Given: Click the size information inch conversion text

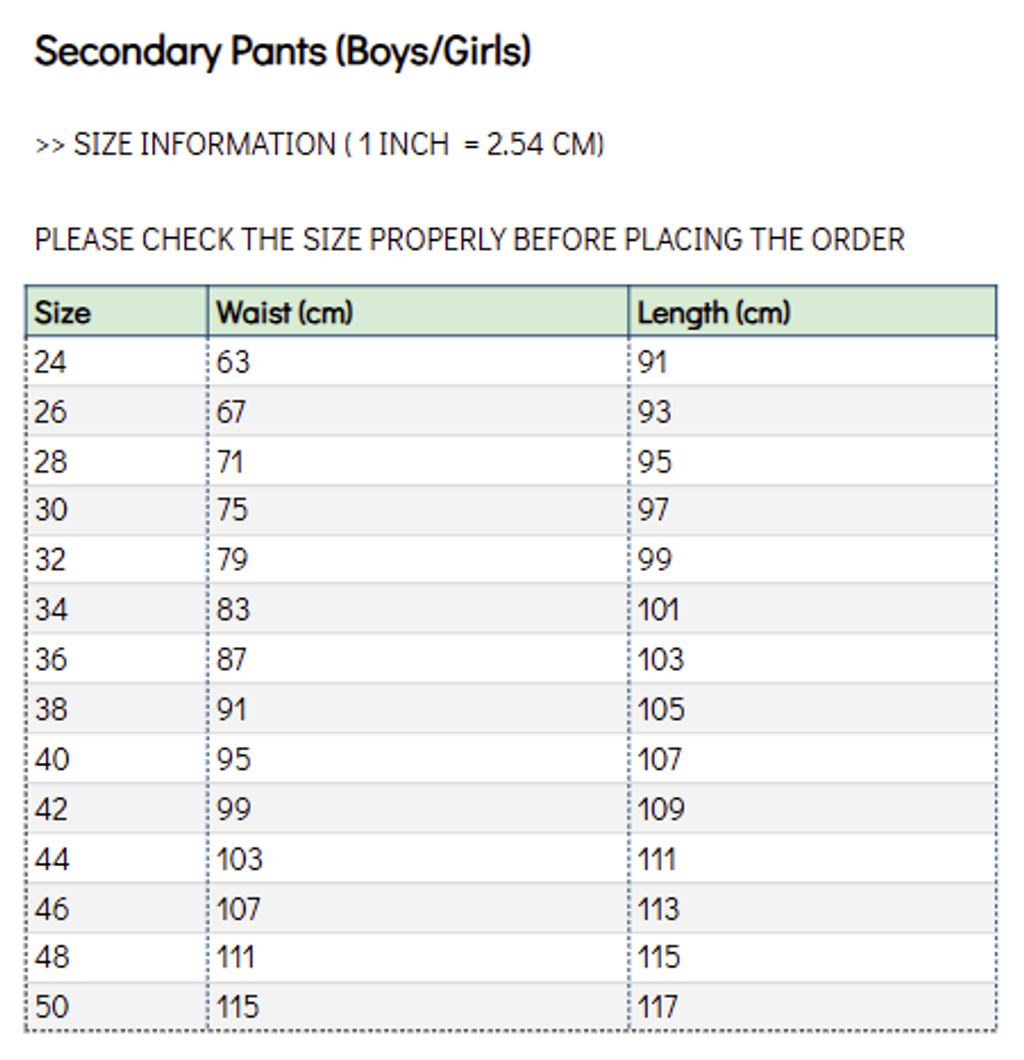Looking at the screenshot, I should coord(319,144).
